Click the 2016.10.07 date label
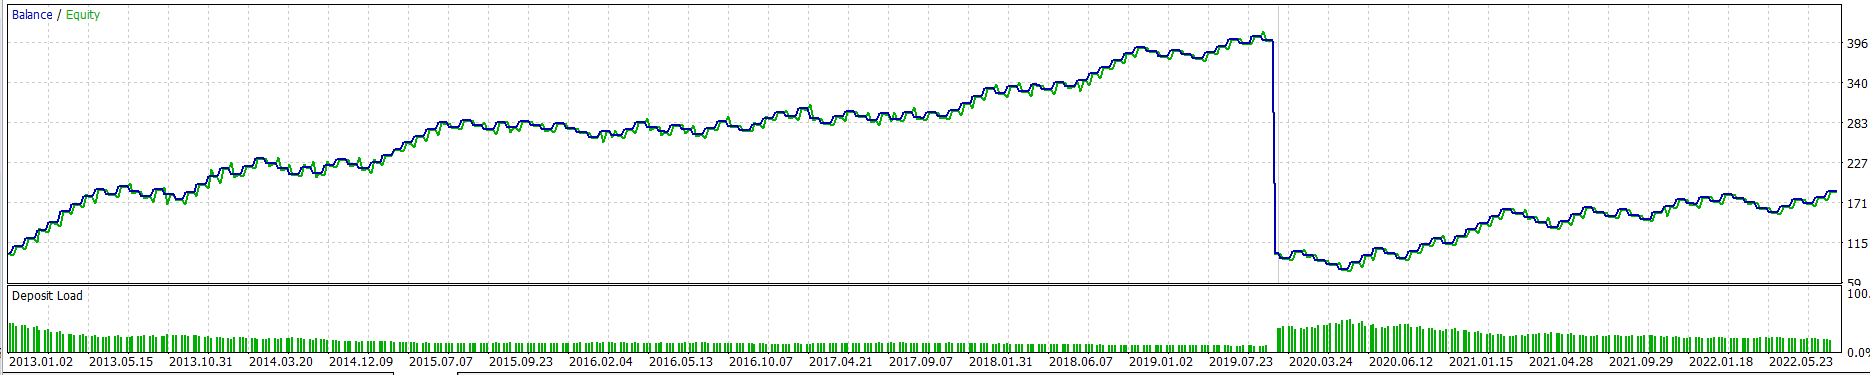The height and width of the screenshot is (375, 1871). pos(761,362)
